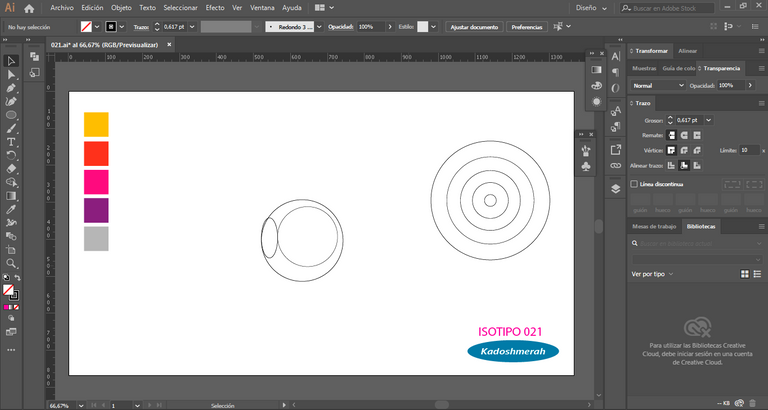Select the Curvature tool
The image size is (768, 410).
(x=11, y=101)
